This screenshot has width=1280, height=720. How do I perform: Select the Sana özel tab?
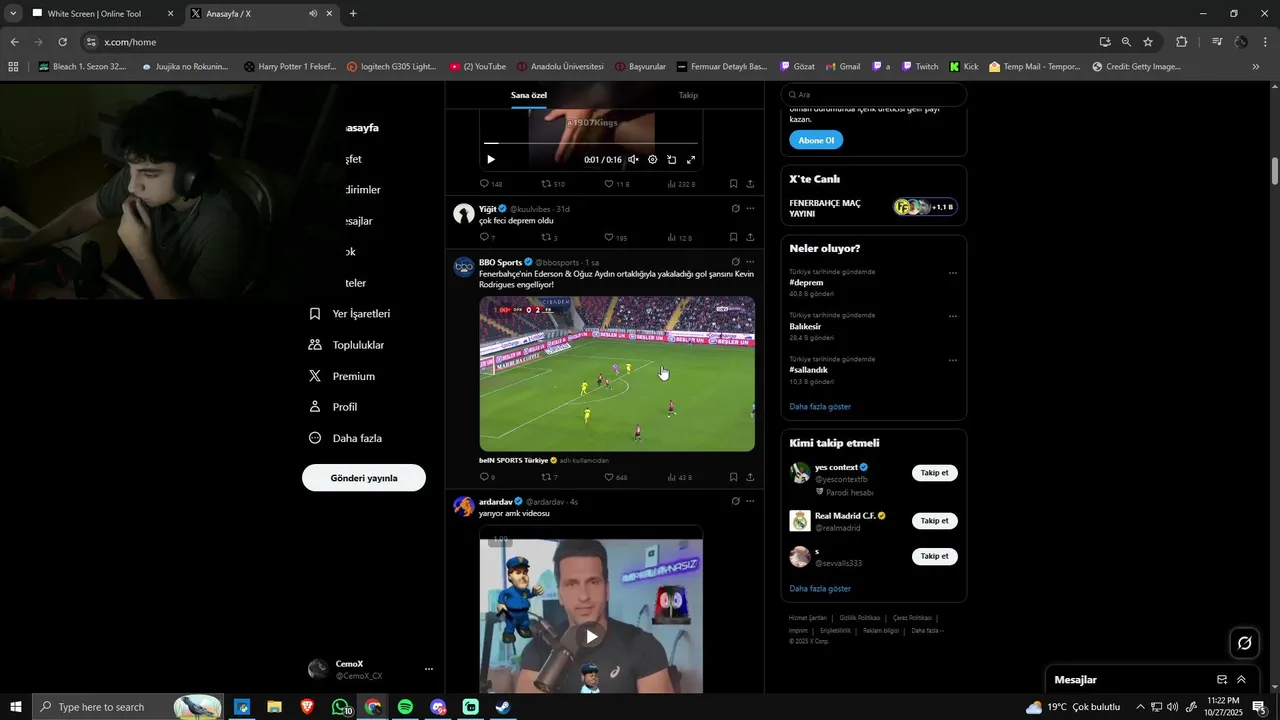click(x=529, y=95)
